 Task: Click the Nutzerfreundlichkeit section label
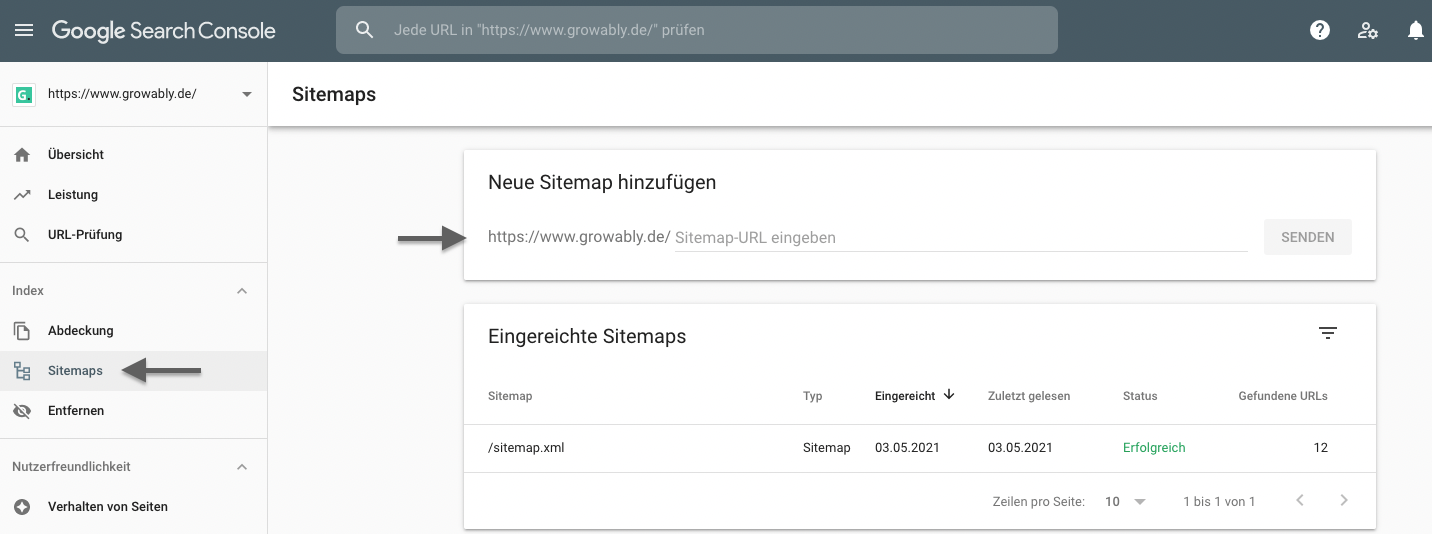pos(71,467)
